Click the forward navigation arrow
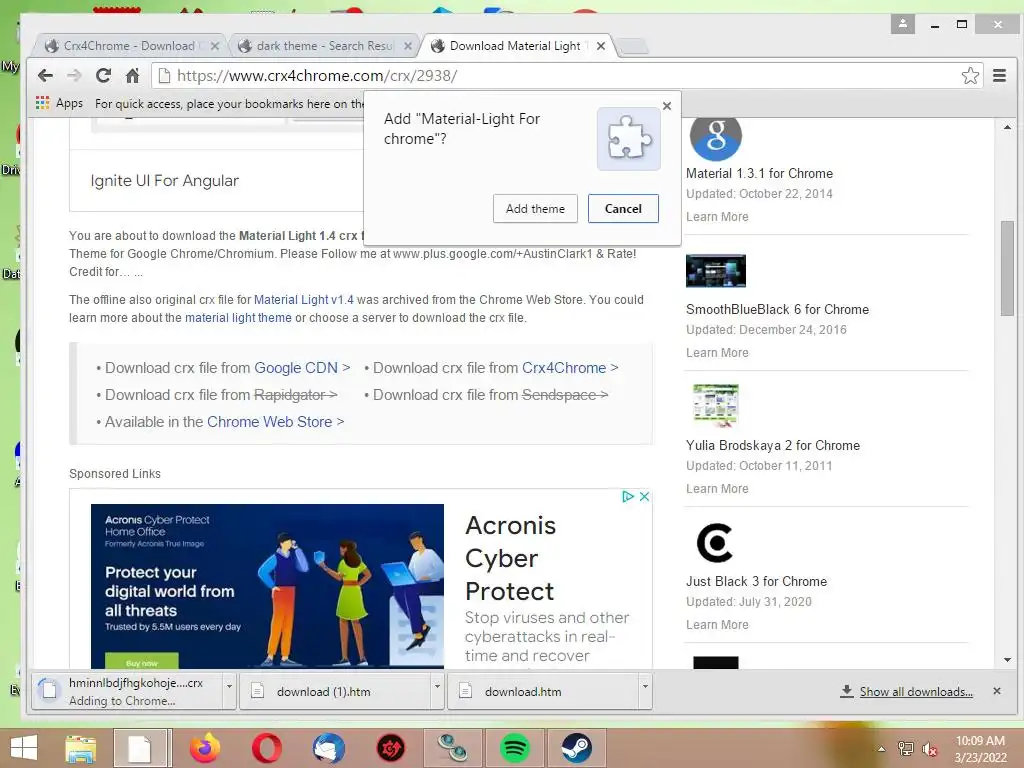 [x=74, y=76]
